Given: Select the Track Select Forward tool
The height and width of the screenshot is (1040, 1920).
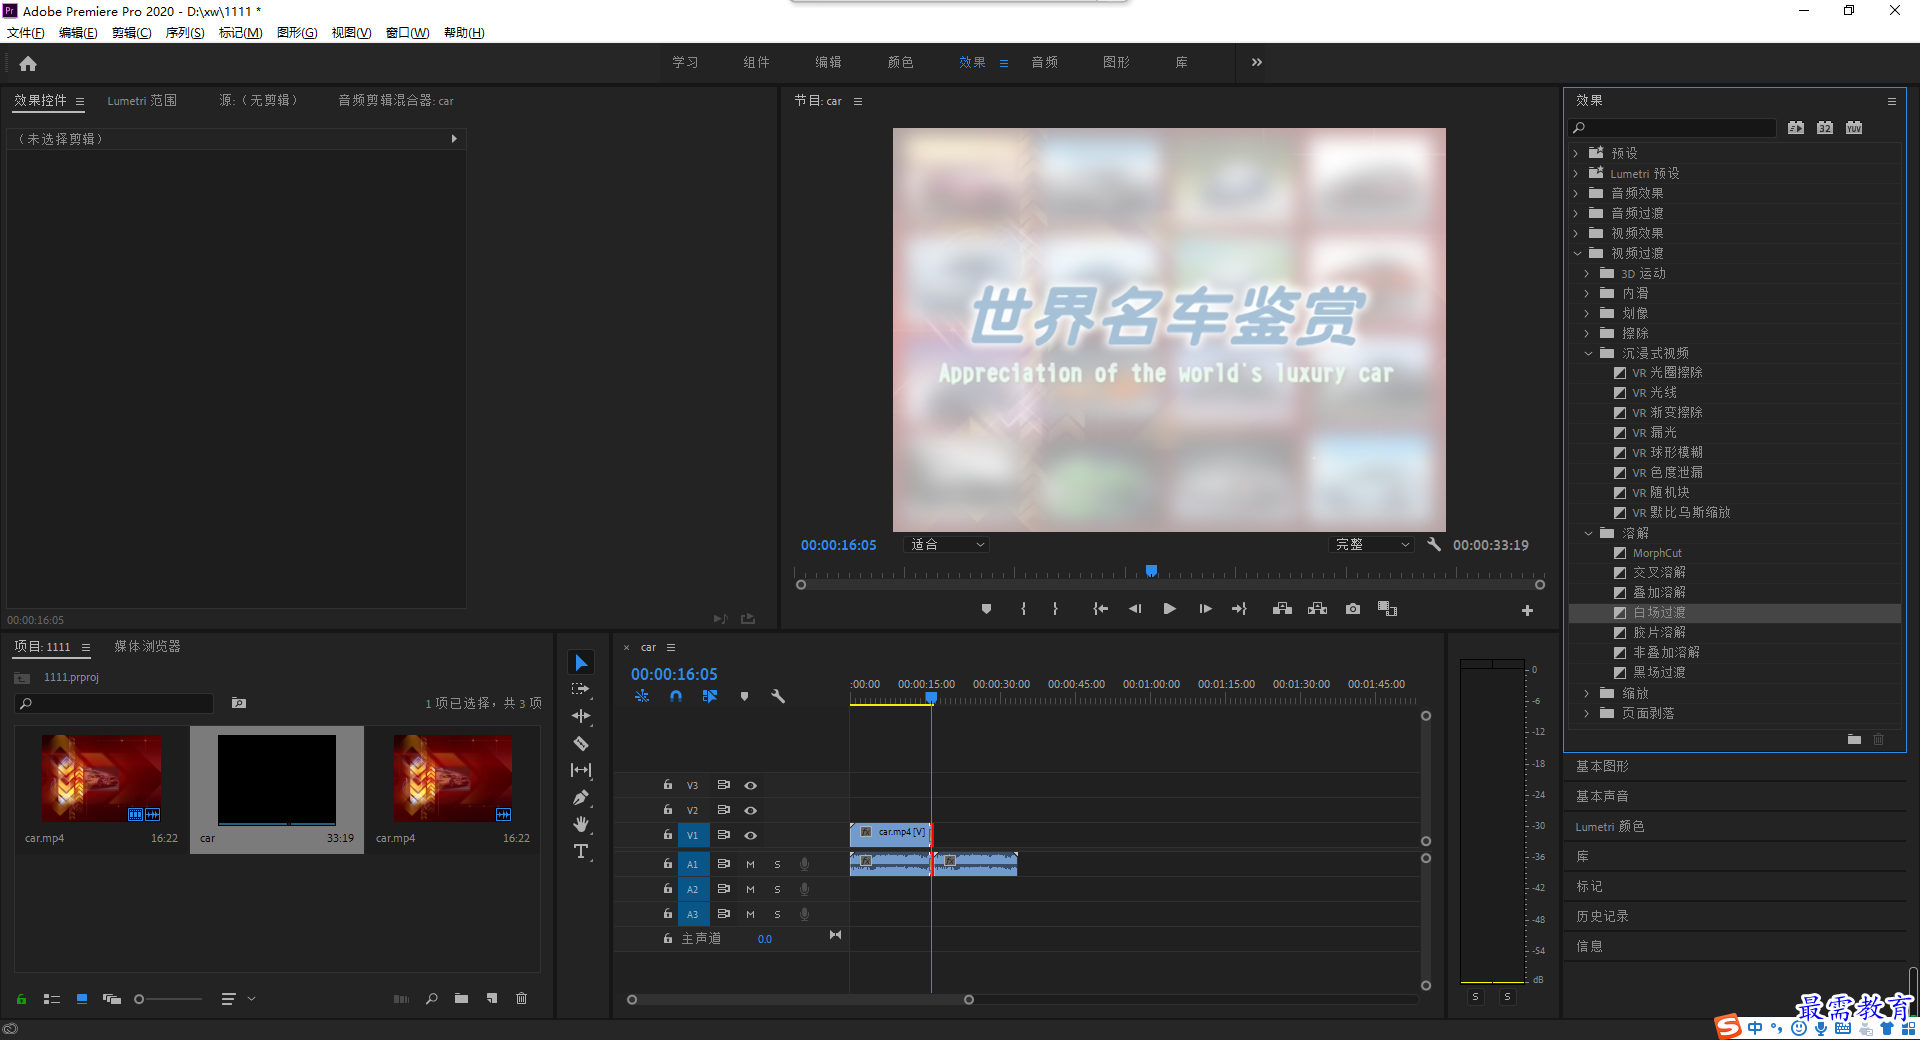Looking at the screenshot, I should [581, 690].
